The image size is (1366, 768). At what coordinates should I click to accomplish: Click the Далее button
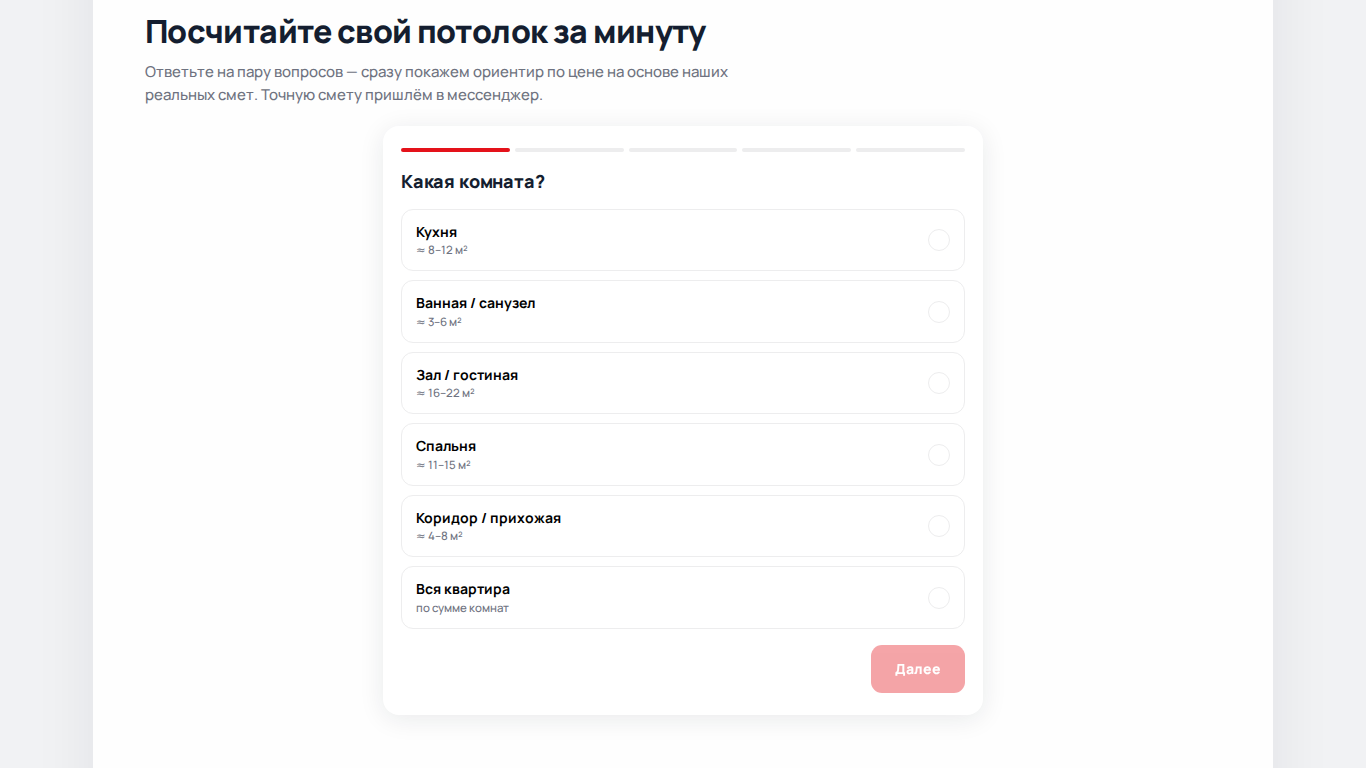point(918,669)
